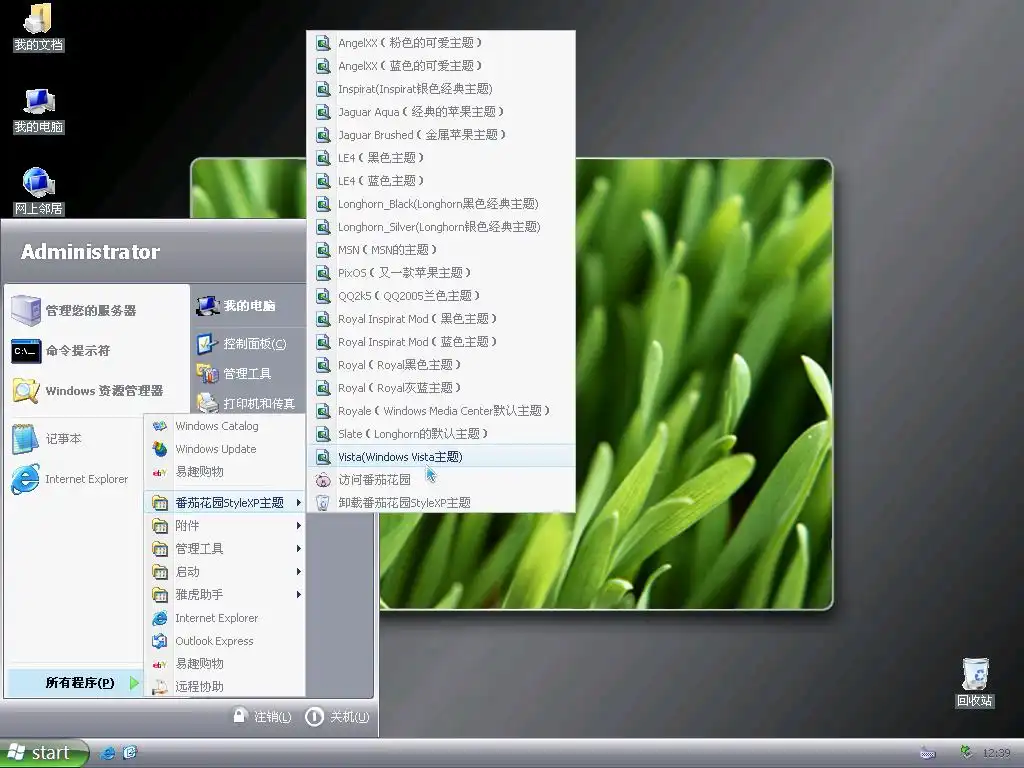Open 管理工具 in start menu right pane
Viewport: 1024px width, 768px height.
point(249,374)
